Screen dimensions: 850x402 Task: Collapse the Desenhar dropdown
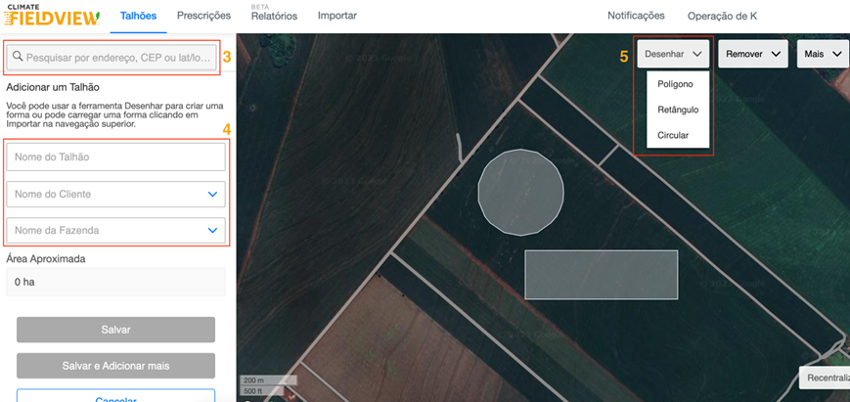coord(673,54)
